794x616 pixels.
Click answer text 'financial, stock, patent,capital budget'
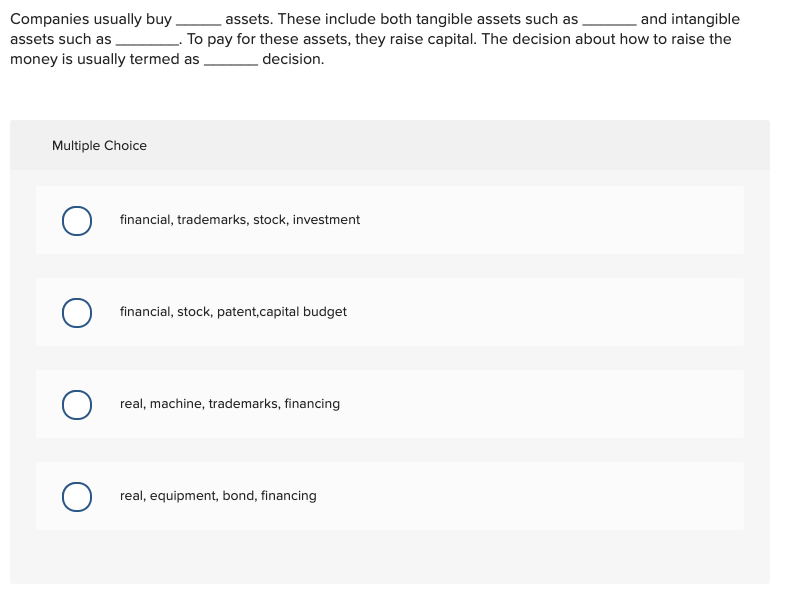click(233, 312)
